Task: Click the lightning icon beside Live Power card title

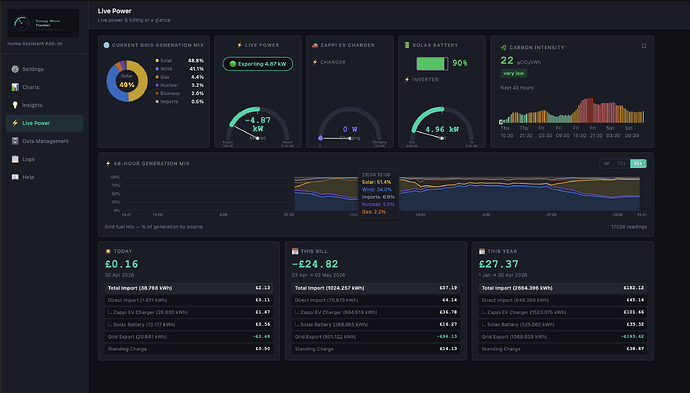Action: (239, 45)
